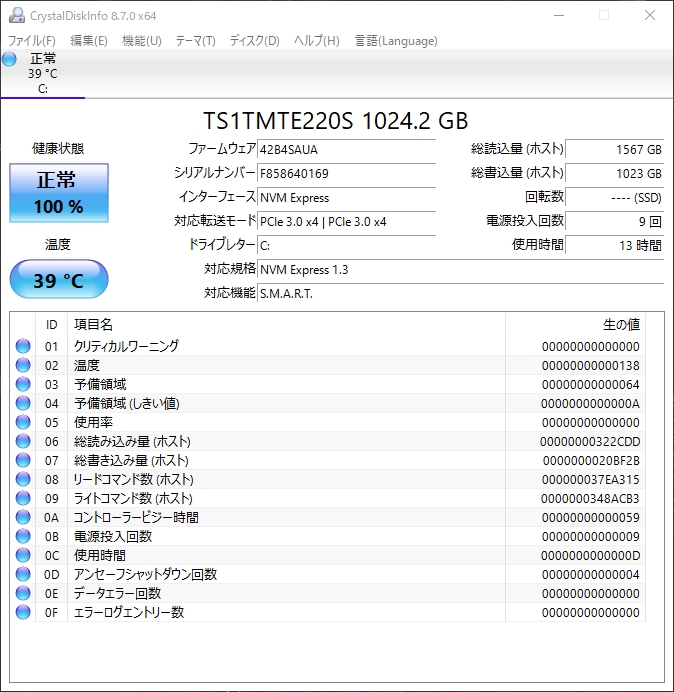The image size is (674, 692).
Task: Click the 39 °C temperature button
Action: (x=59, y=279)
